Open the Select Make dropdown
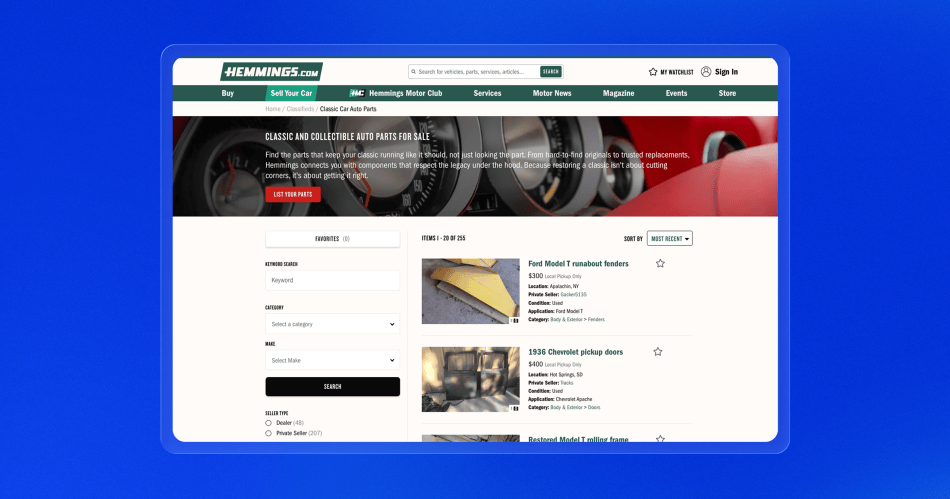The height and width of the screenshot is (499, 950). (x=333, y=360)
